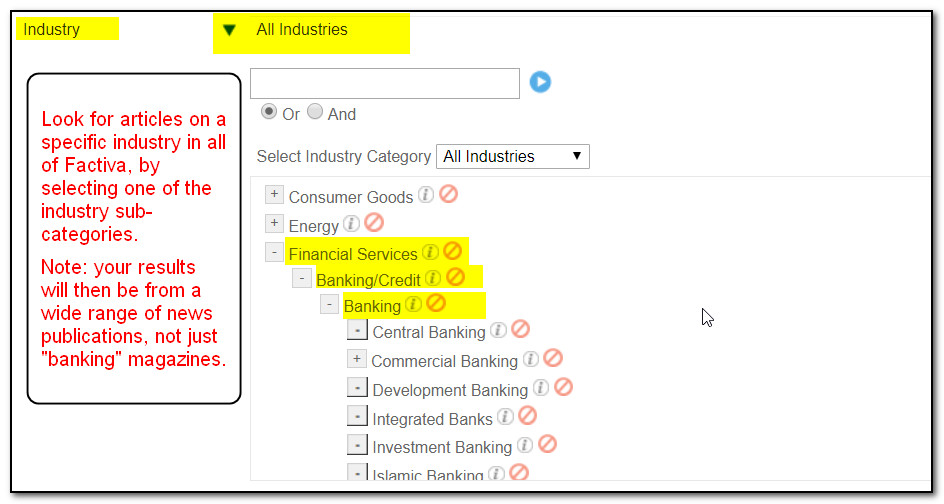
Task: Select the And radio button
Action: (315, 111)
